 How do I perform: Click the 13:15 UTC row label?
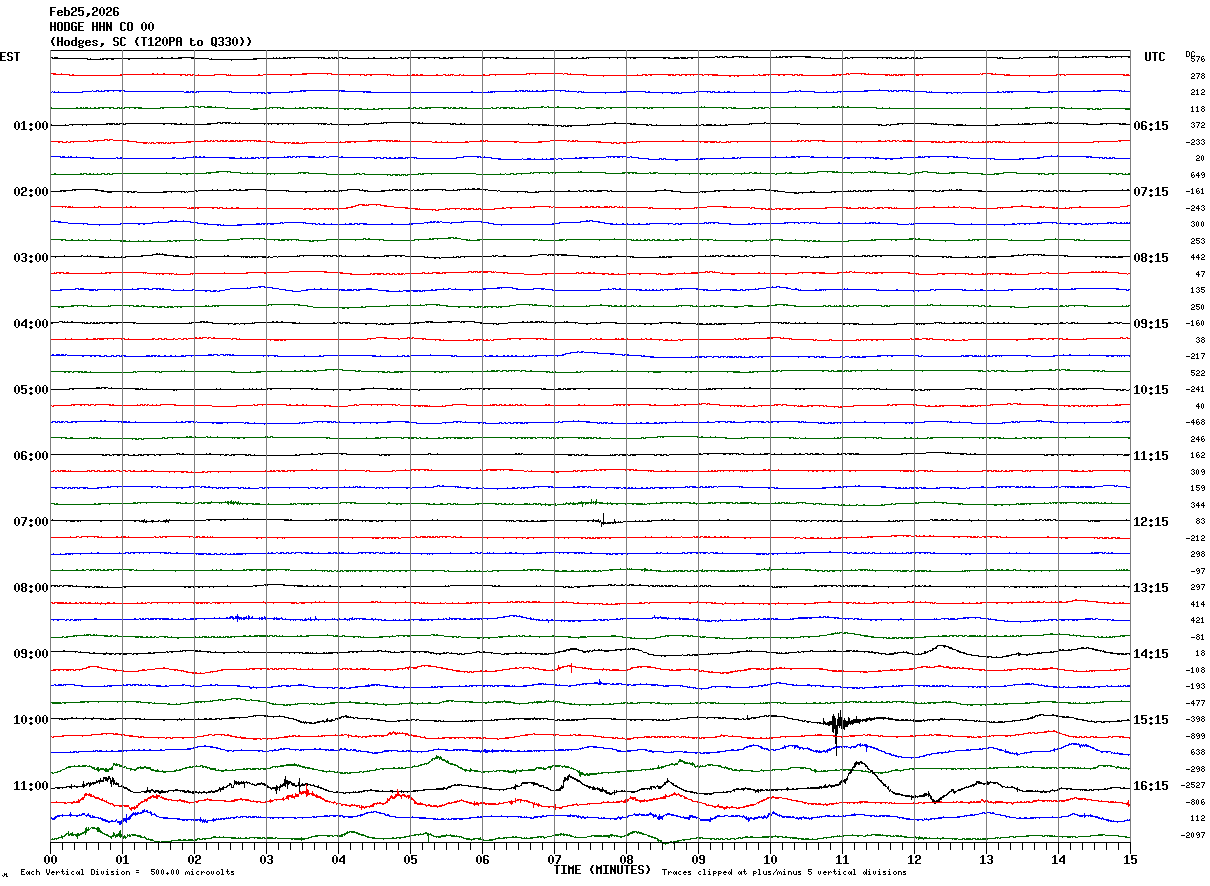tap(1150, 588)
